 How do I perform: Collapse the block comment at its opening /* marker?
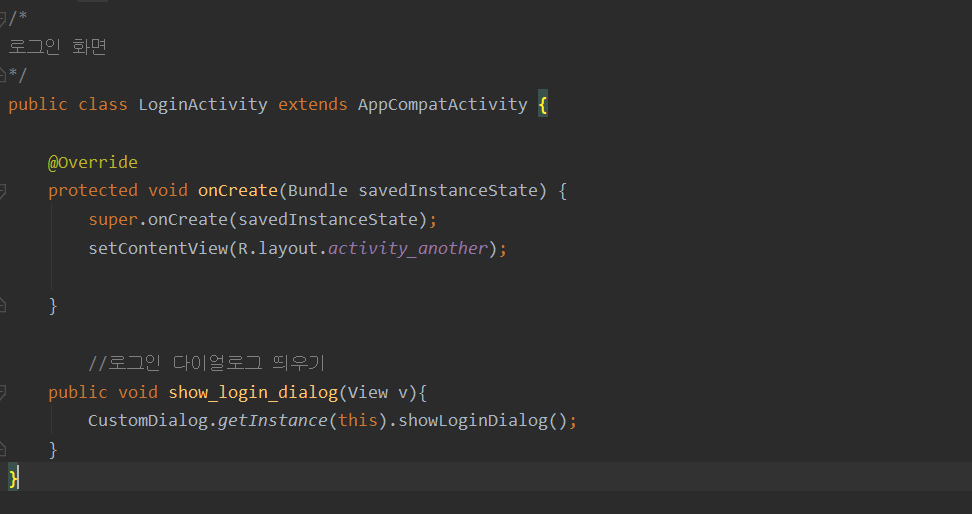[2, 17]
